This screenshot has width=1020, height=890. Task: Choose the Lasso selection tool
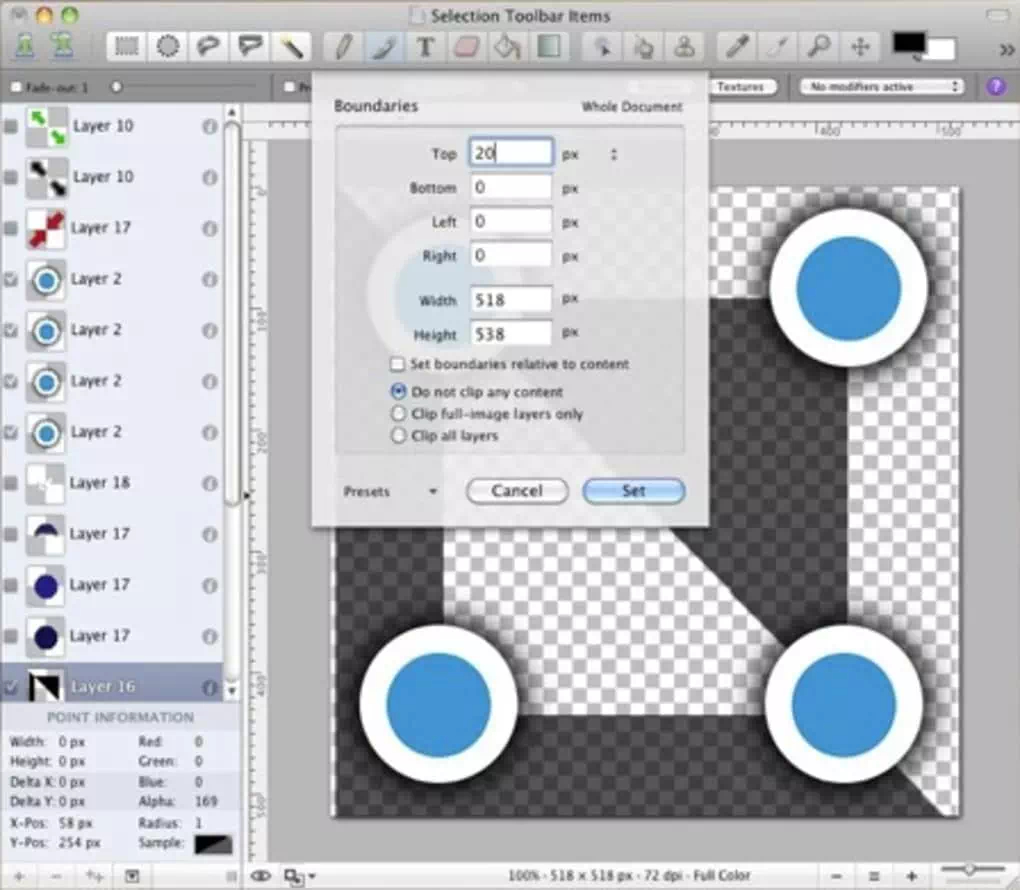pyautogui.click(x=209, y=47)
